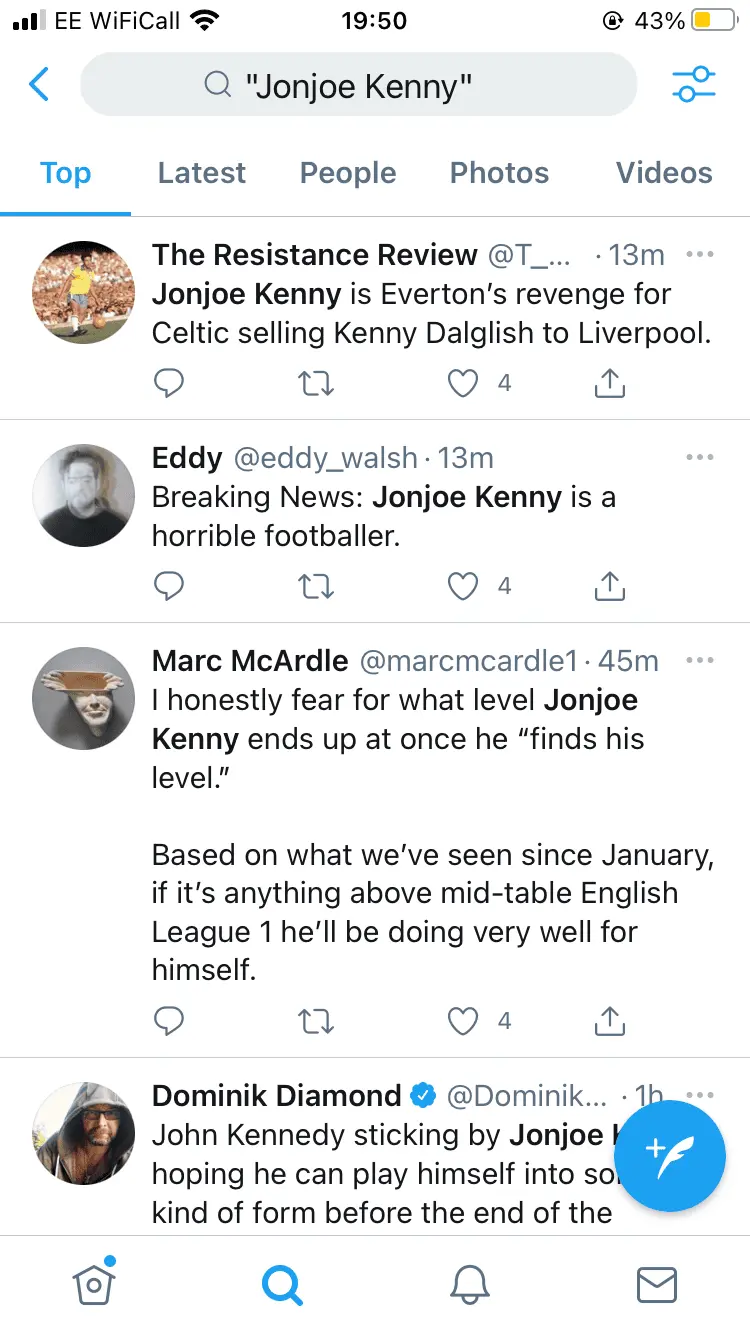
Task: Like The Resistance Review tweet
Action: coord(462,383)
